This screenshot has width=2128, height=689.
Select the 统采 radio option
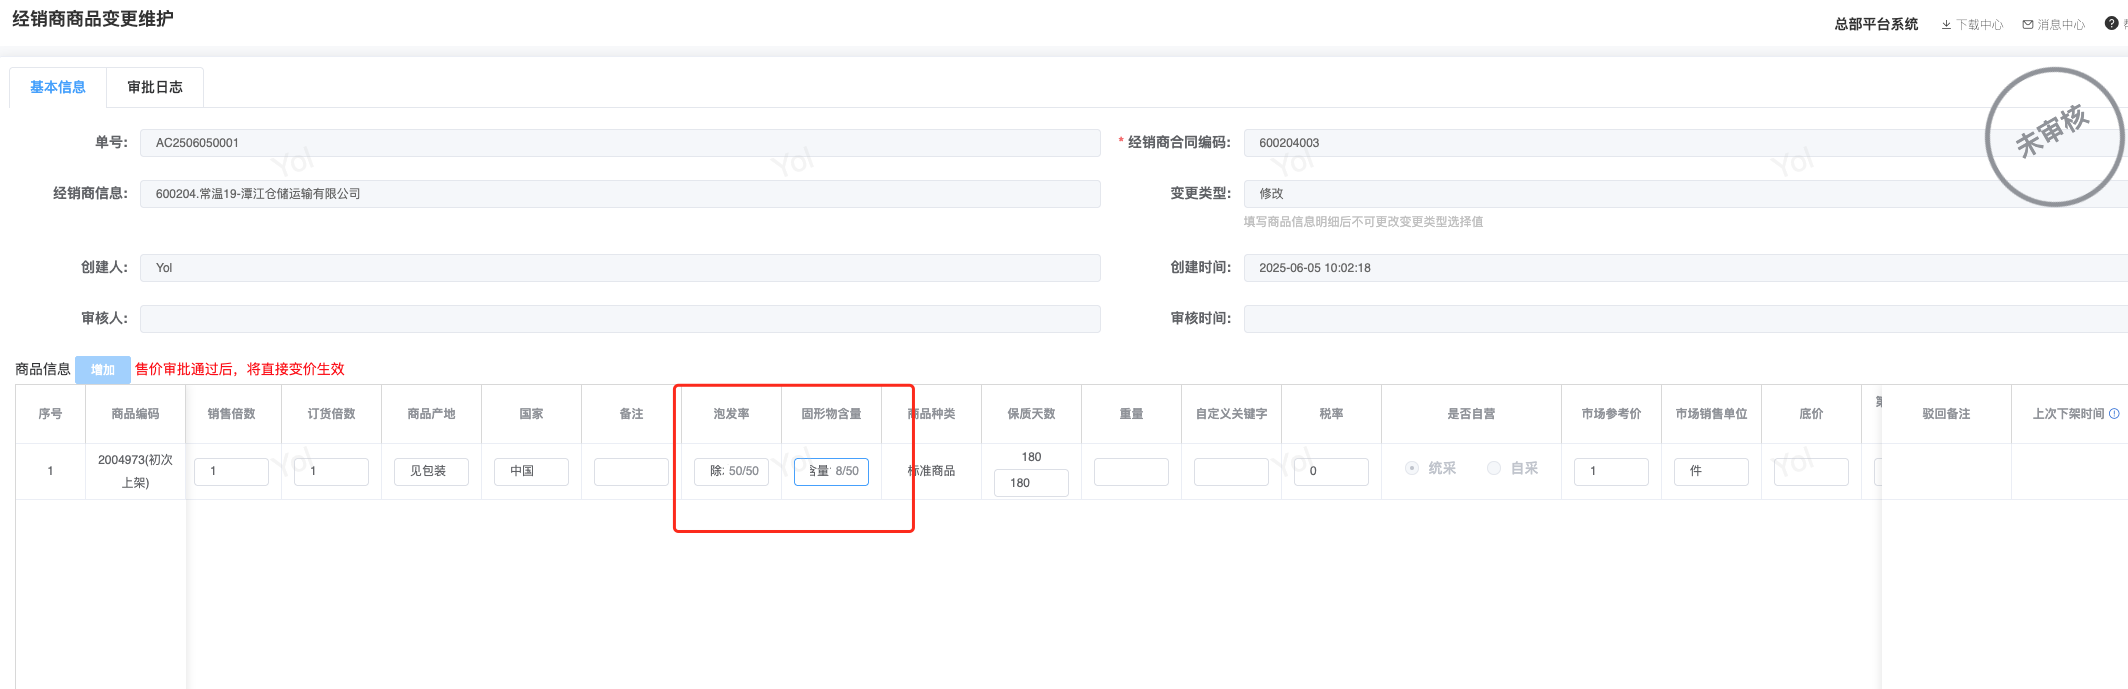click(x=1412, y=468)
